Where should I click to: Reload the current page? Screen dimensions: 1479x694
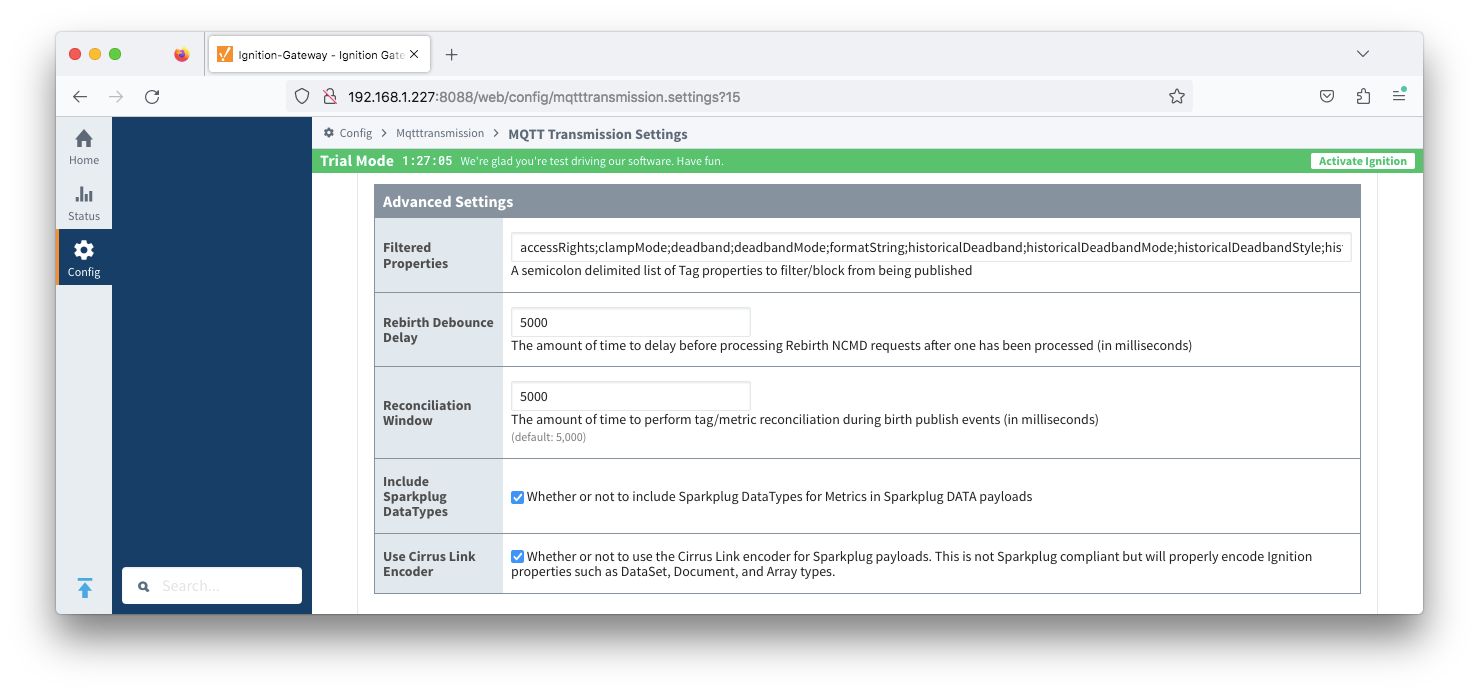[x=152, y=97]
